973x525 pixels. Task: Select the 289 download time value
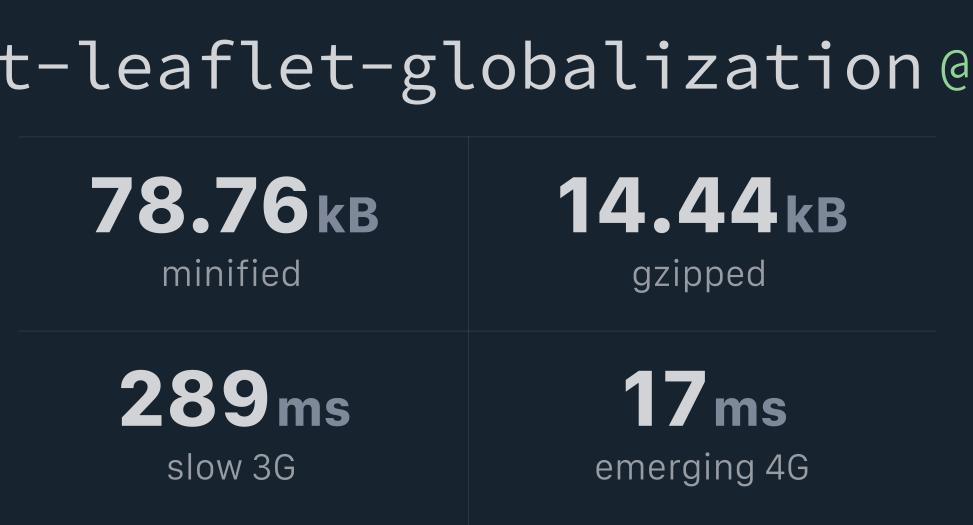tap(194, 398)
